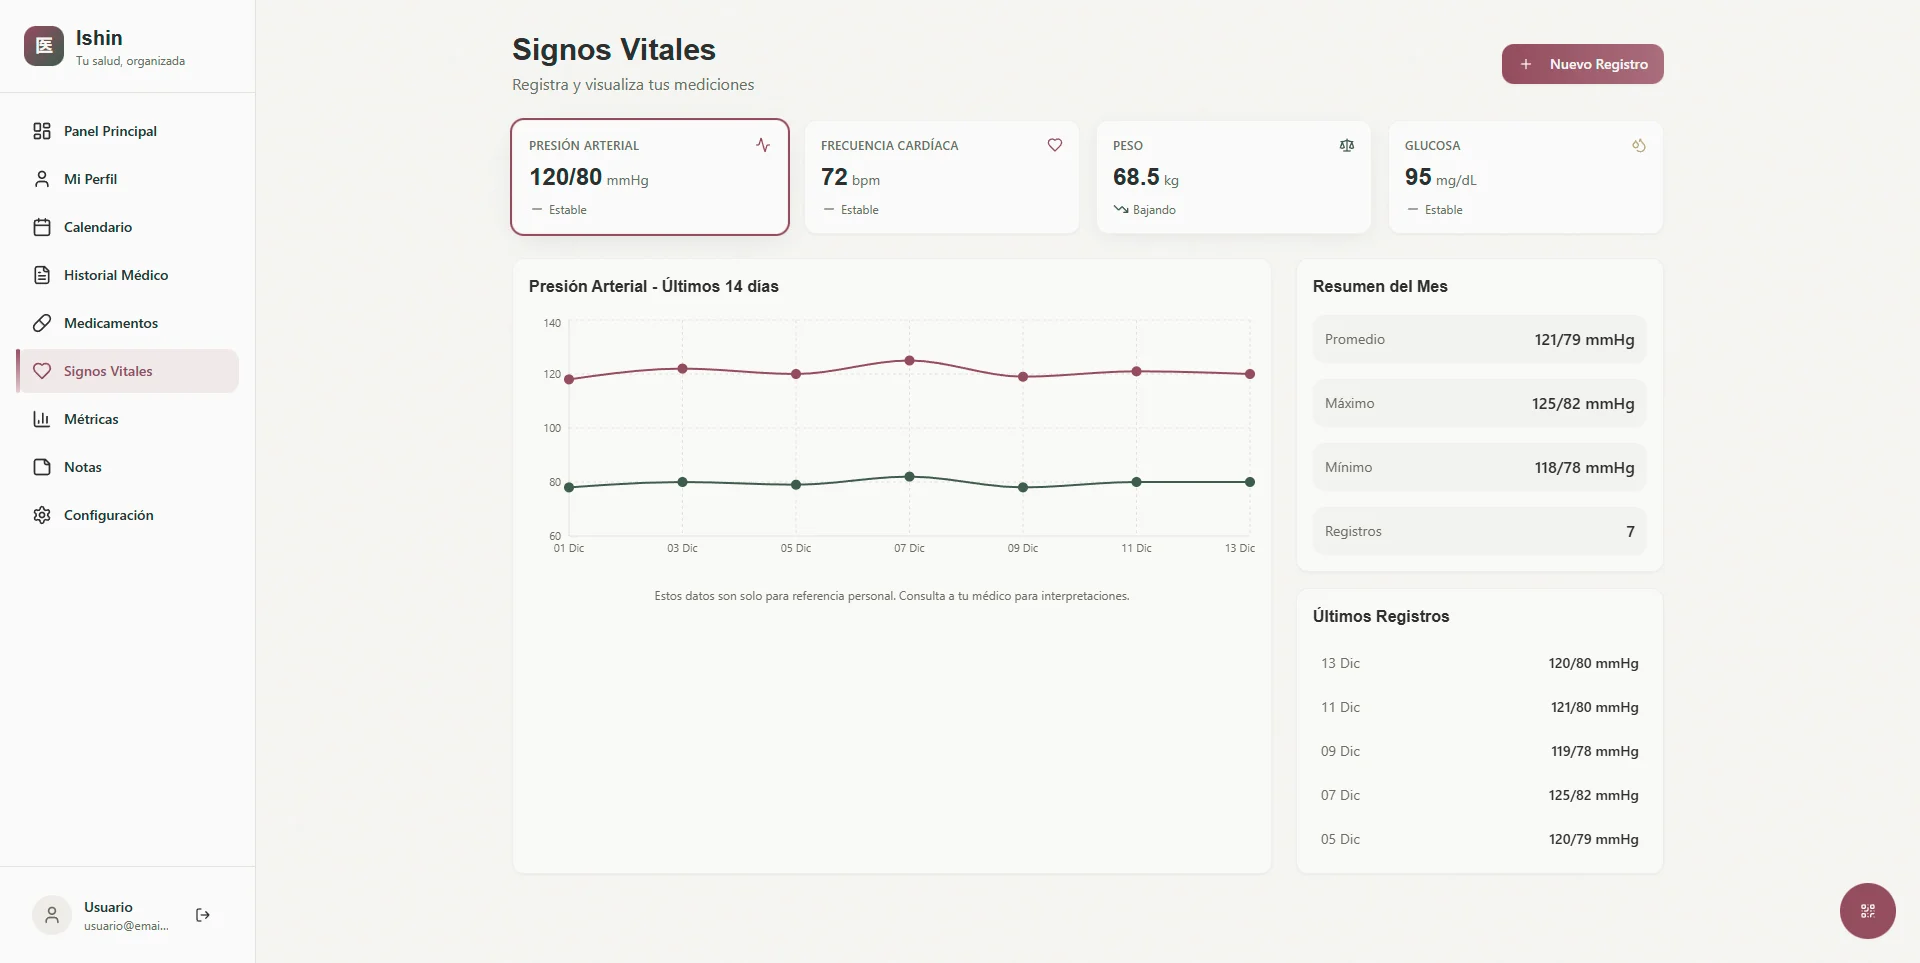Switch to the Frecuencia Cardíaca card
The image size is (1920, 963).
click(941, 177)
